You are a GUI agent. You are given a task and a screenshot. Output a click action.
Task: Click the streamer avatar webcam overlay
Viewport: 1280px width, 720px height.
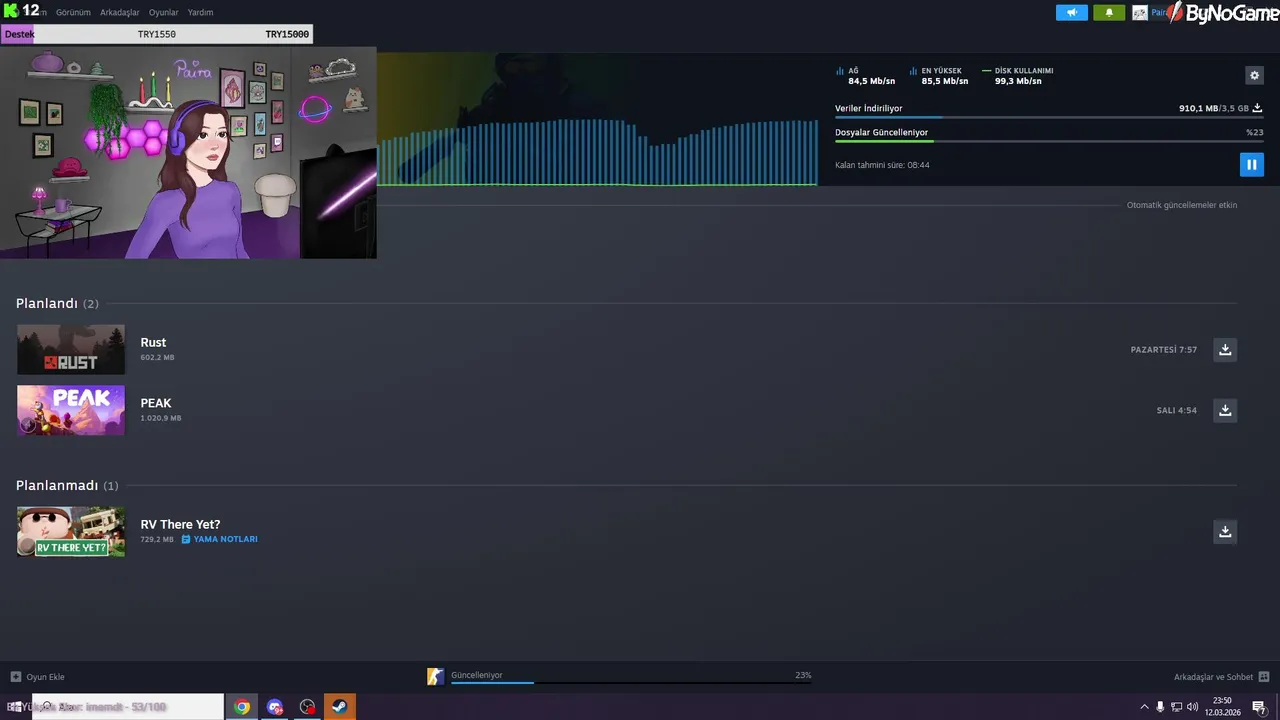click(188, 152)
